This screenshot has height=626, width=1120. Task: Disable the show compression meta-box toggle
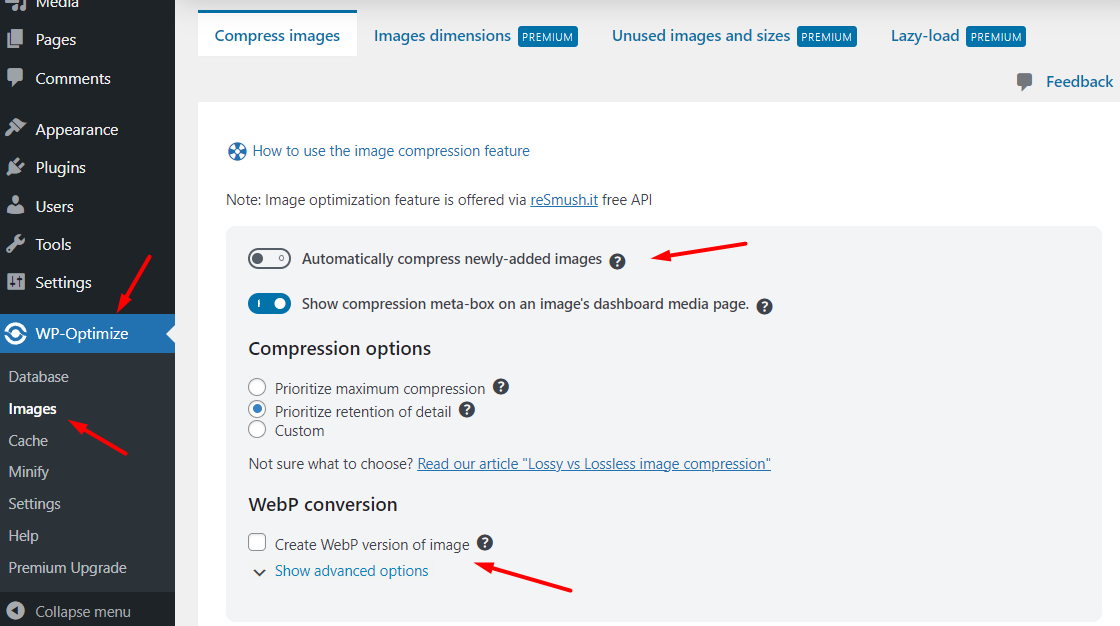coord(269,303)
